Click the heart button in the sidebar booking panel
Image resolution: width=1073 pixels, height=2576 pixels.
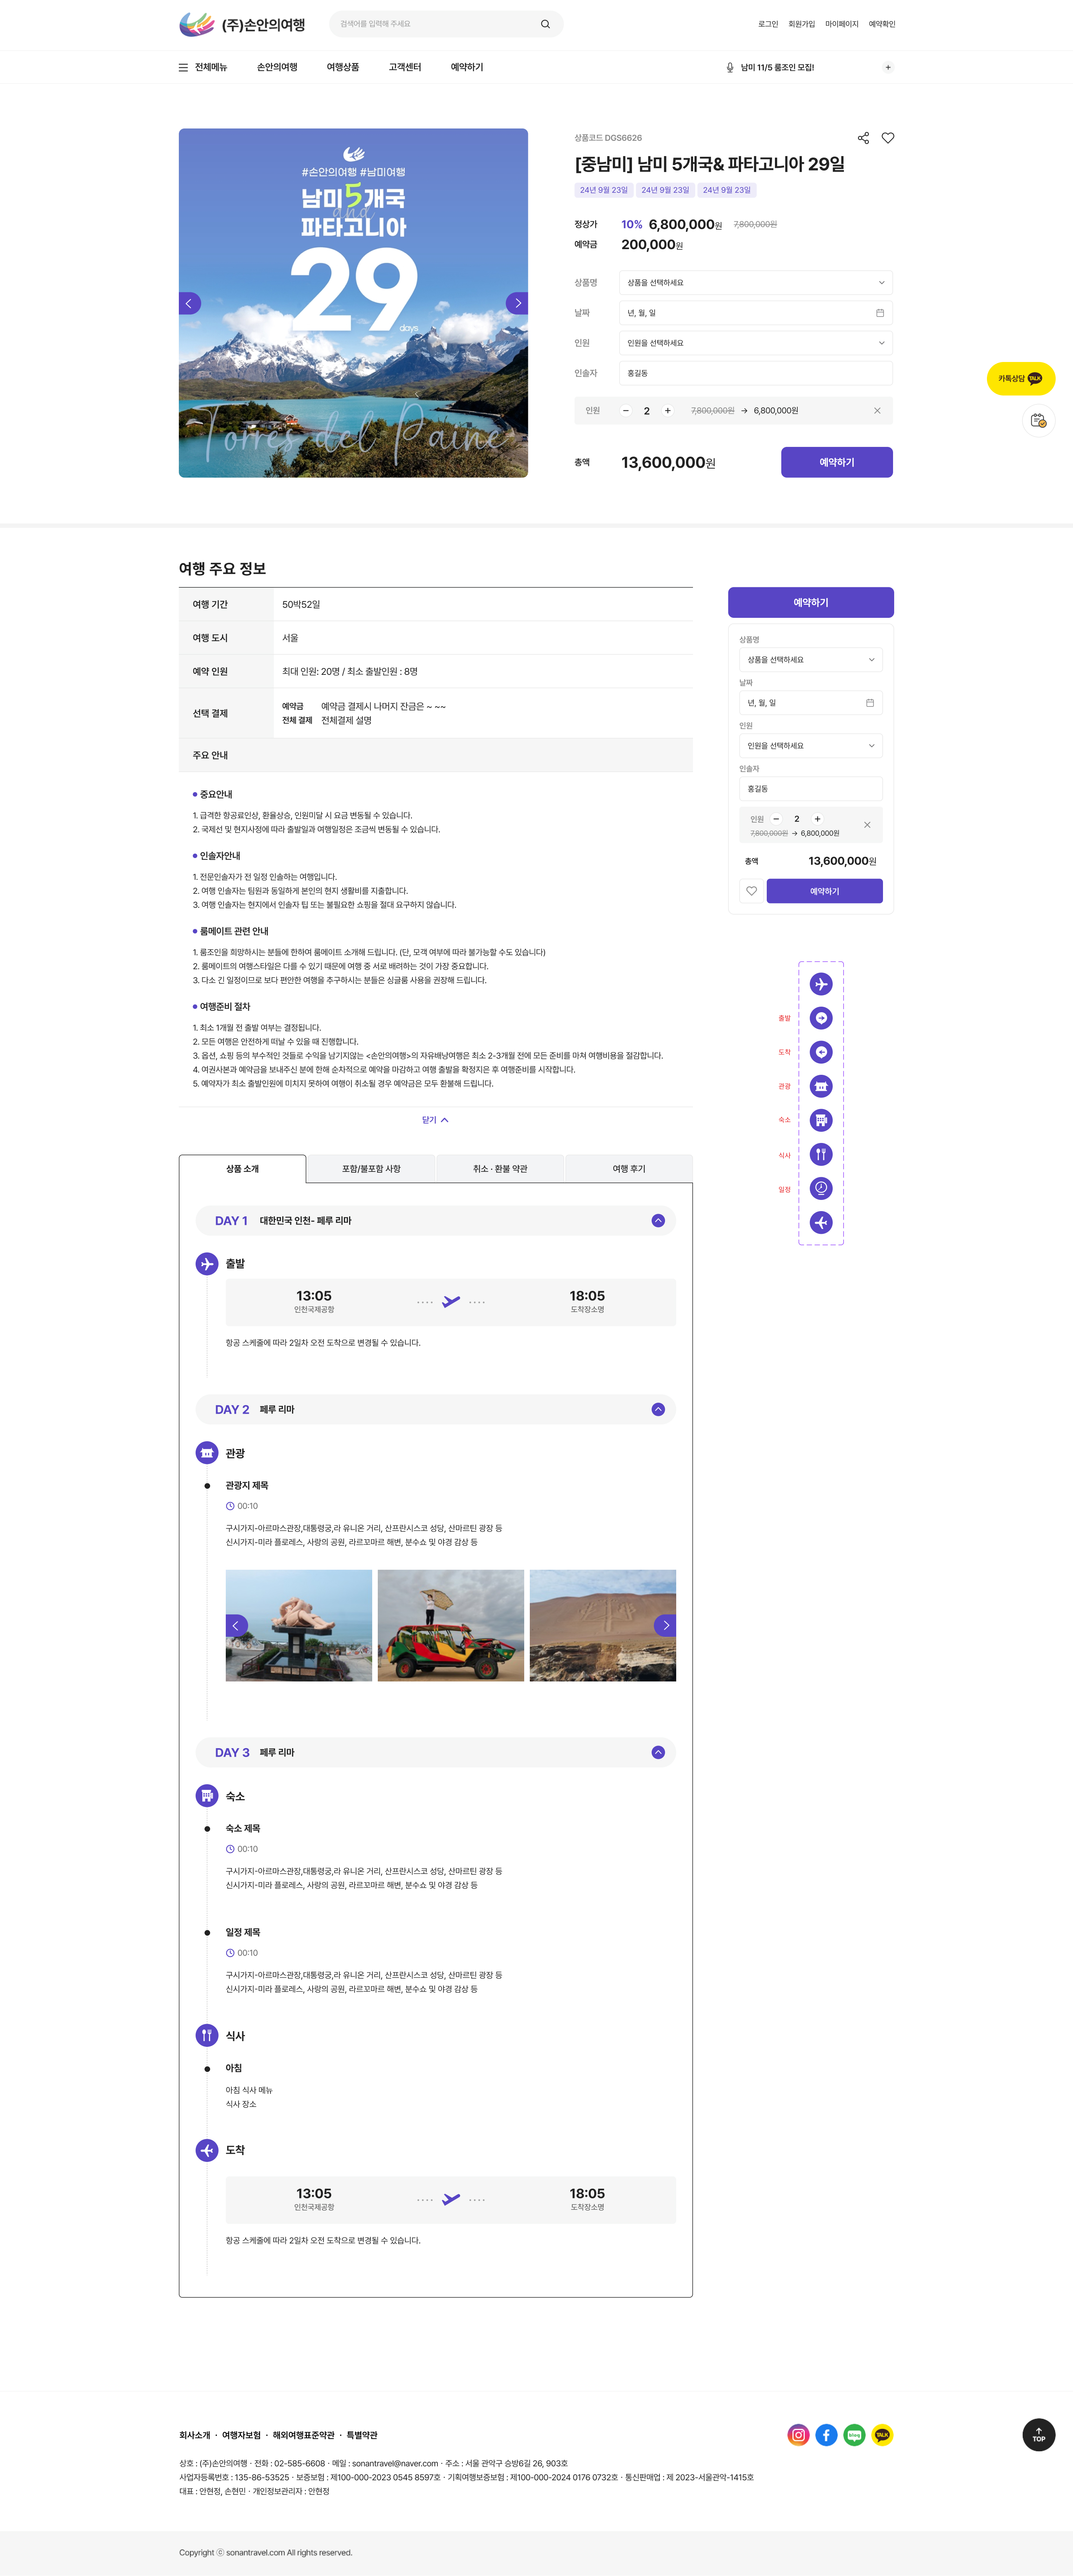(x=751, y=891)
